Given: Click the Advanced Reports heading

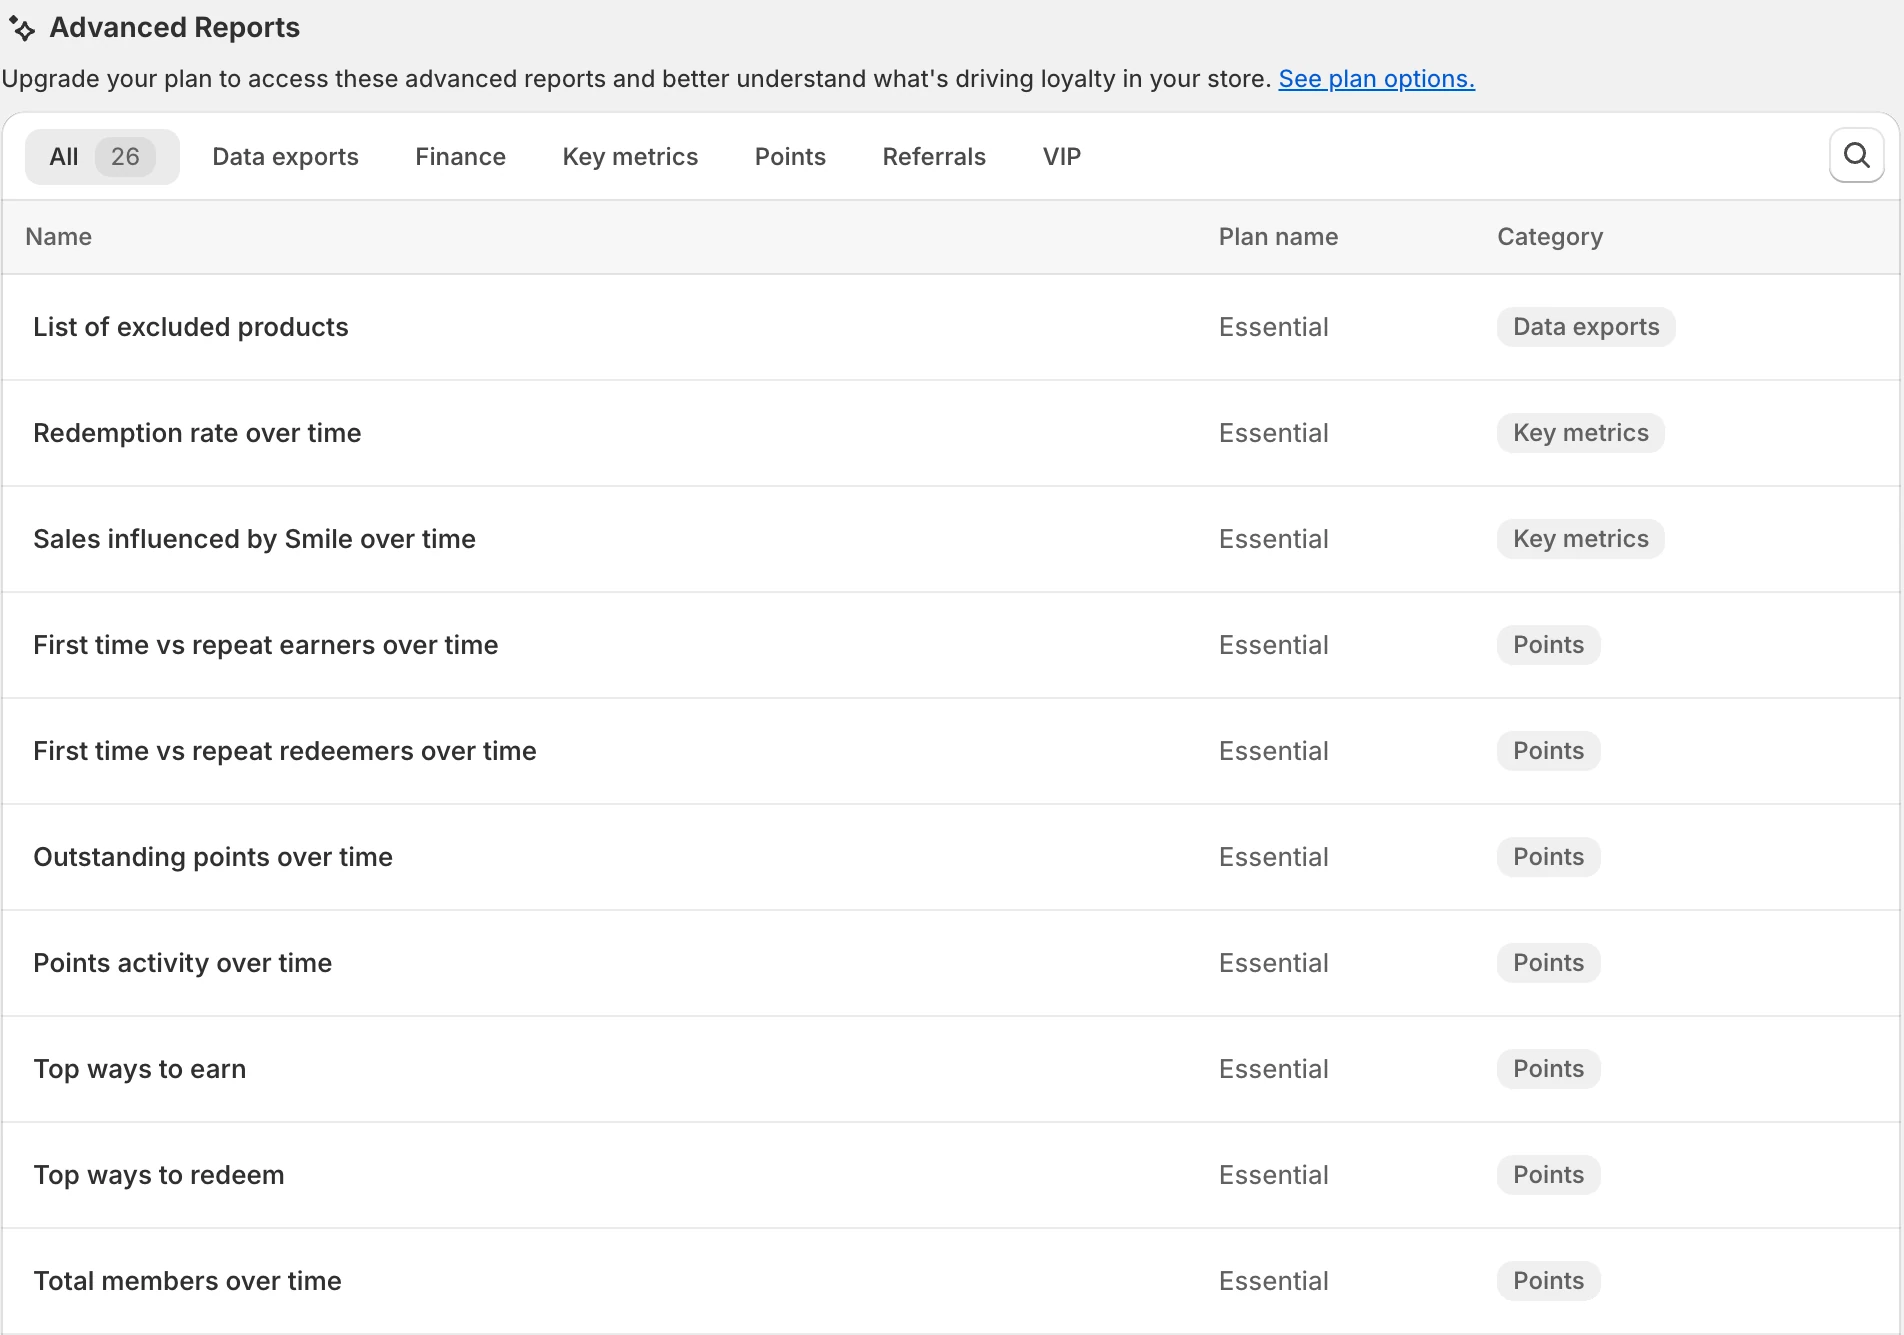Looking at the screenshot, I should click(174, 28).
